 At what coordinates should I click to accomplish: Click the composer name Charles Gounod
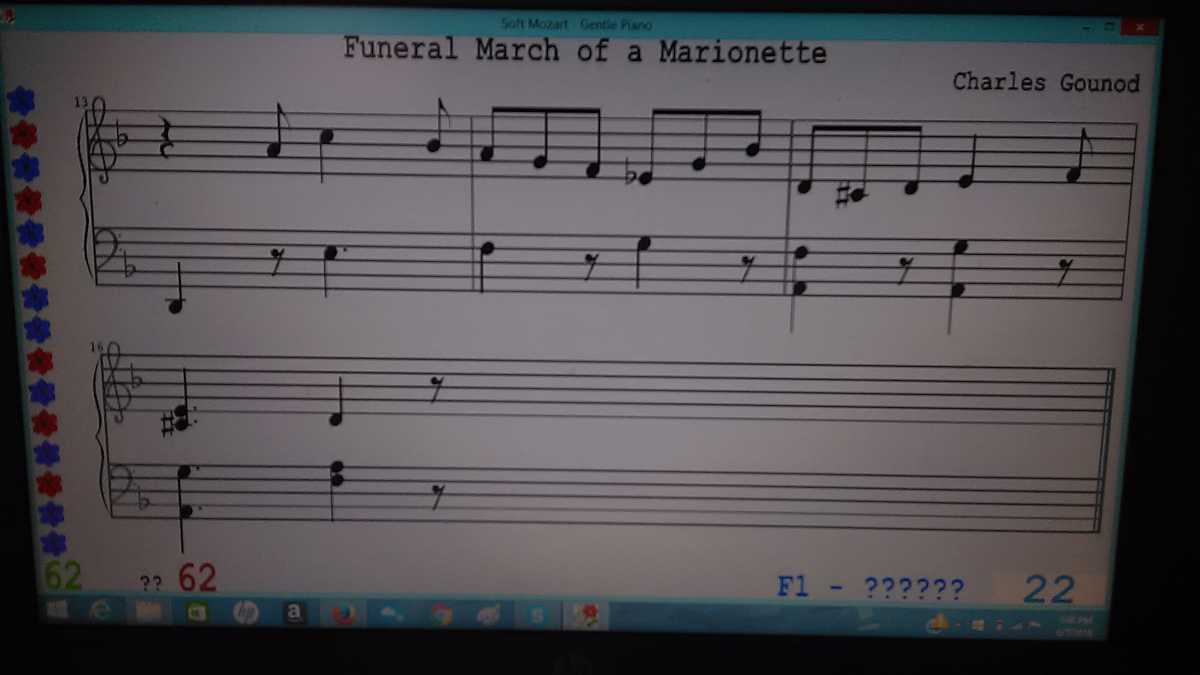[1046, 82]
